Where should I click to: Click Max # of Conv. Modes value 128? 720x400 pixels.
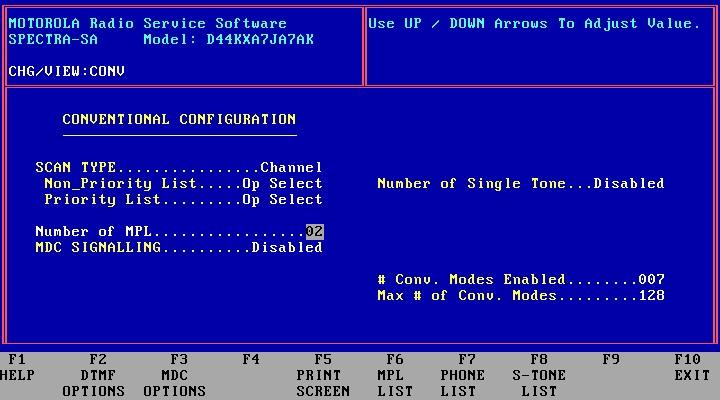pyautogui.click(x=652, y=295)
